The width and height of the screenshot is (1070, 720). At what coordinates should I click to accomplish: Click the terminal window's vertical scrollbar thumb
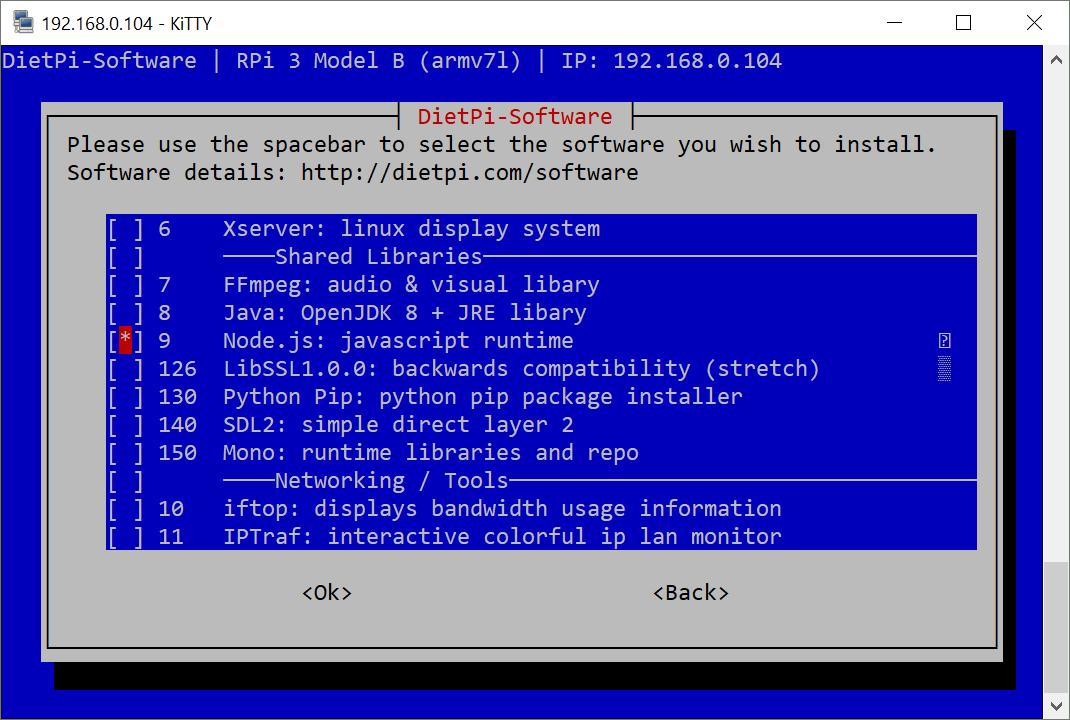tap(1056, 627)
